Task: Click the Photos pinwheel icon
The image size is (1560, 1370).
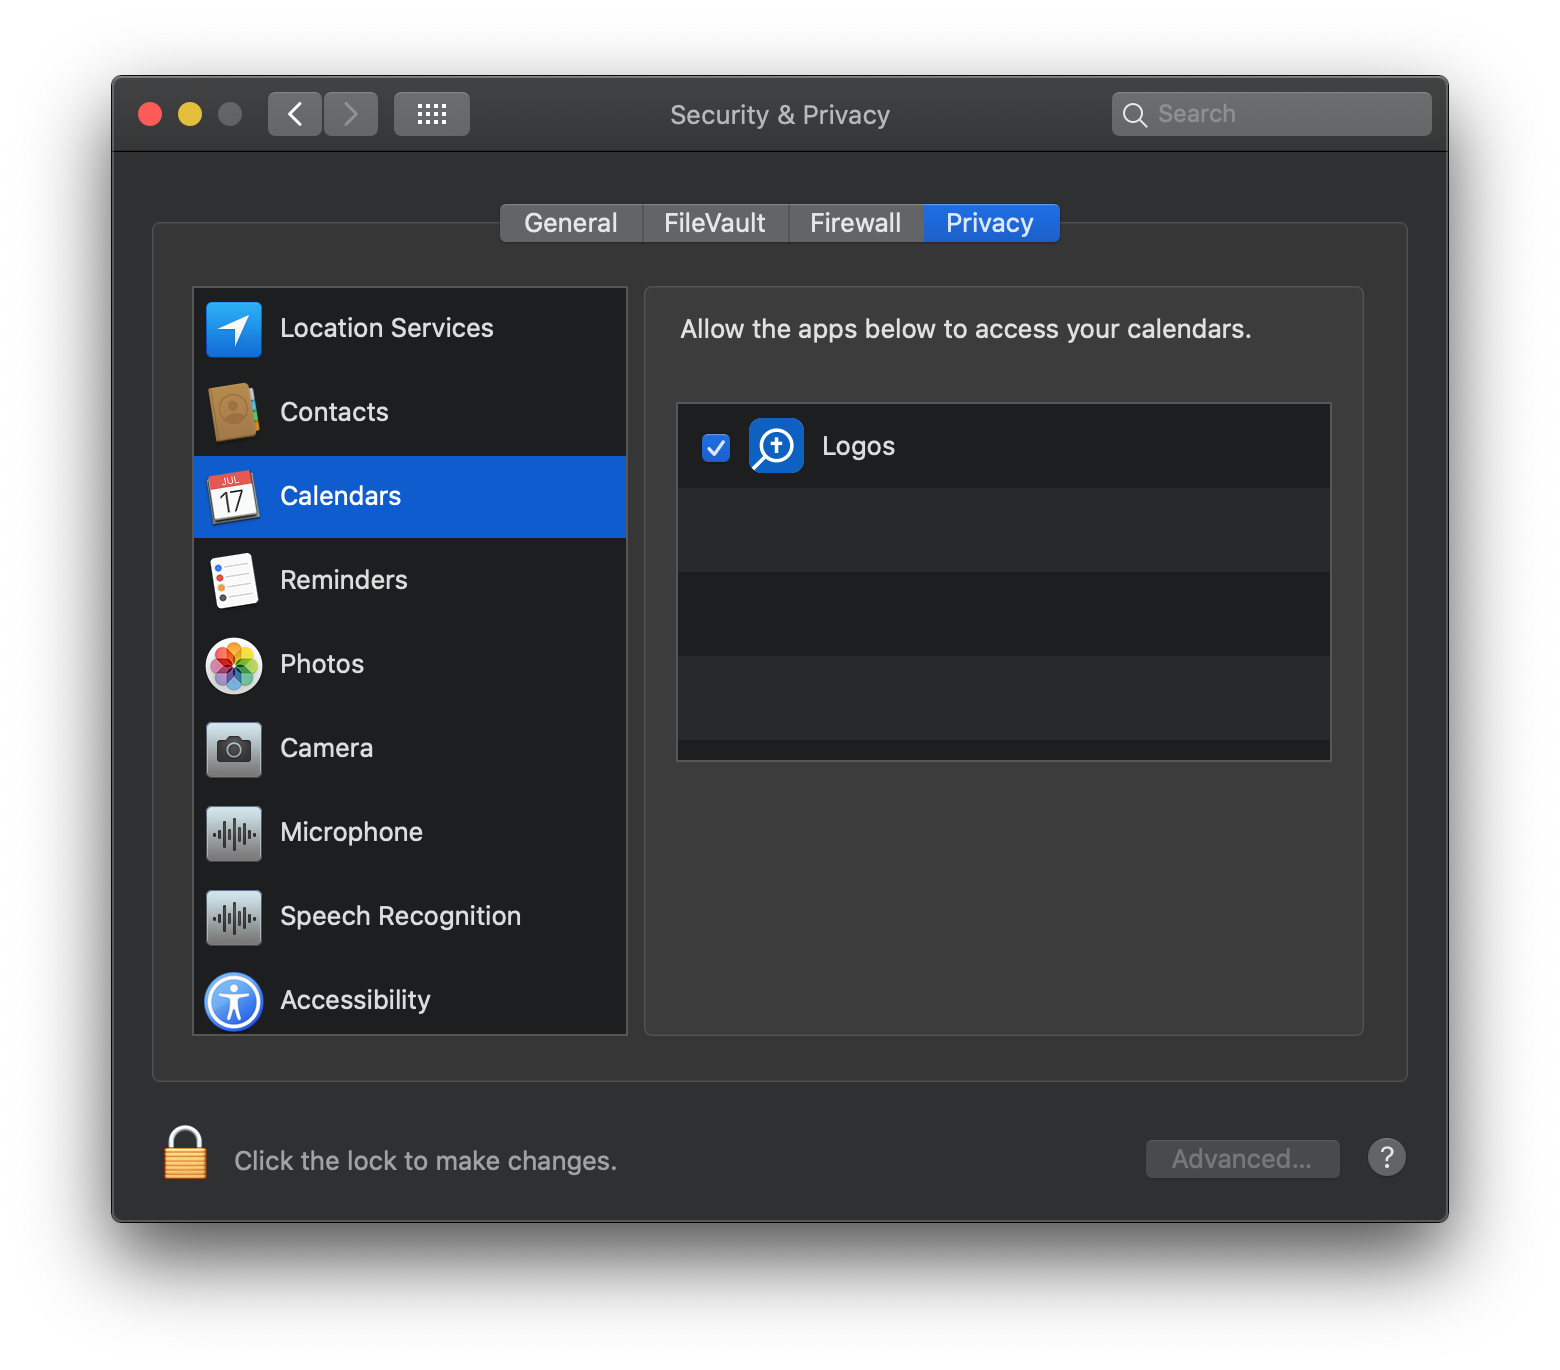Action: 234,665
